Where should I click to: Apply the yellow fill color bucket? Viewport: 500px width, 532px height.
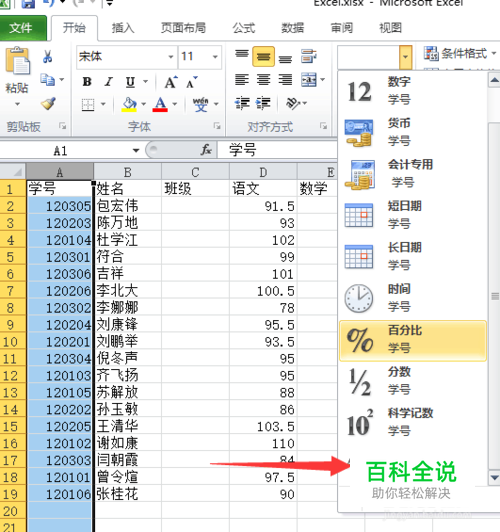129,104
